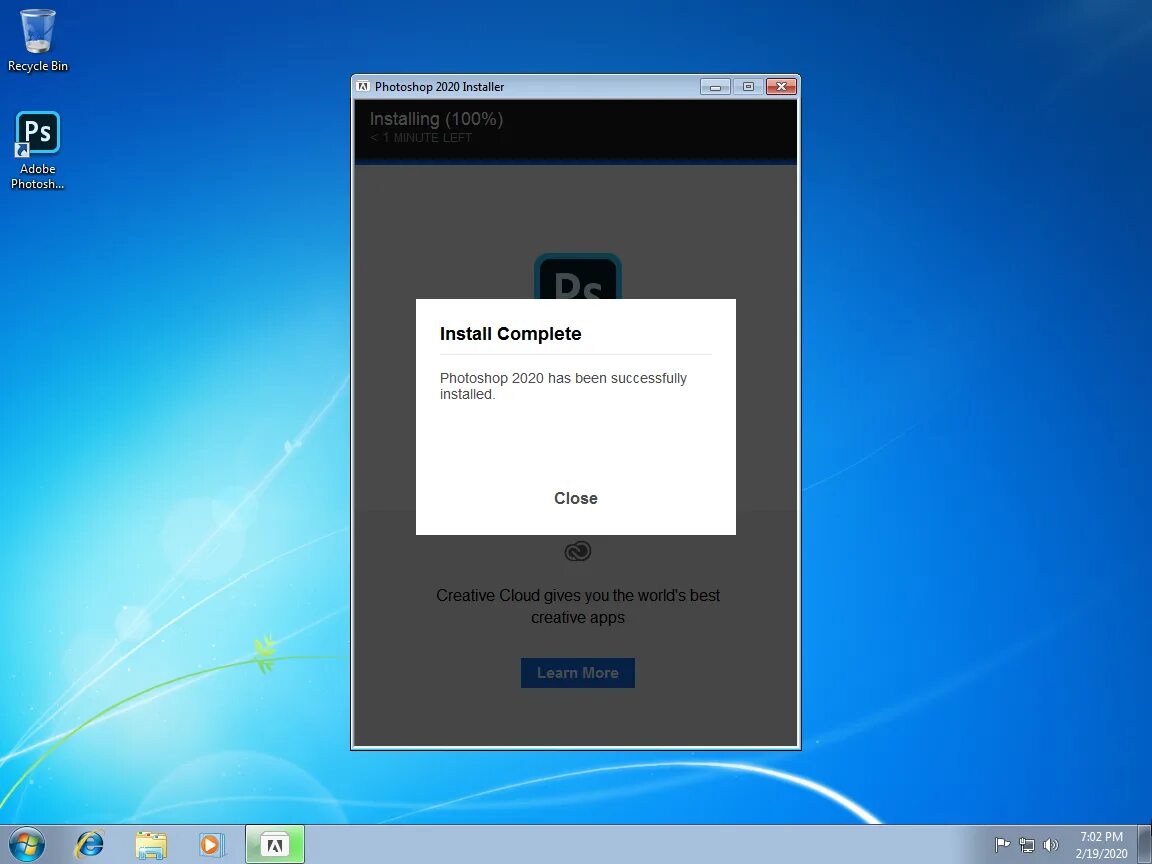The height and width of the screenshot is (864, 1152).
Task: Click the '< 1 MINUTE LEFT' text
Action: click(x=421, y=137)
